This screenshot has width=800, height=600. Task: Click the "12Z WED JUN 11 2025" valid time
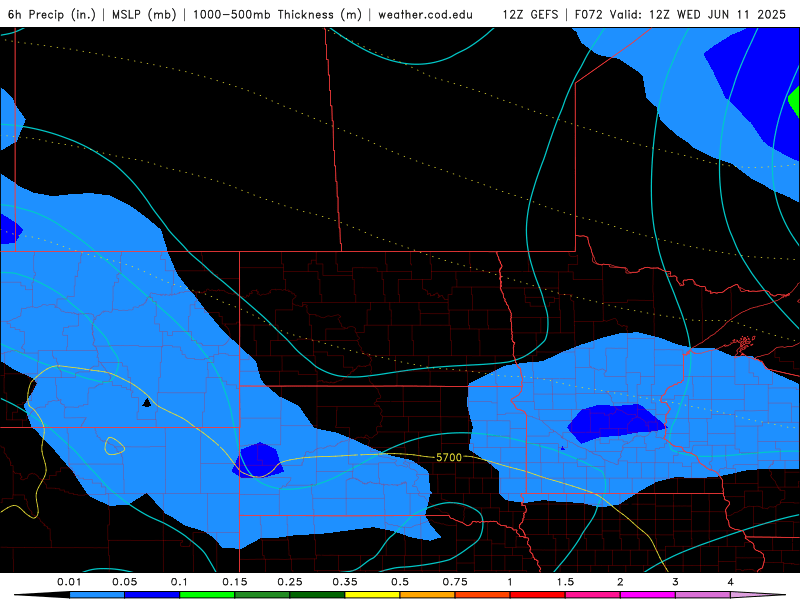(x=717, y=15)
